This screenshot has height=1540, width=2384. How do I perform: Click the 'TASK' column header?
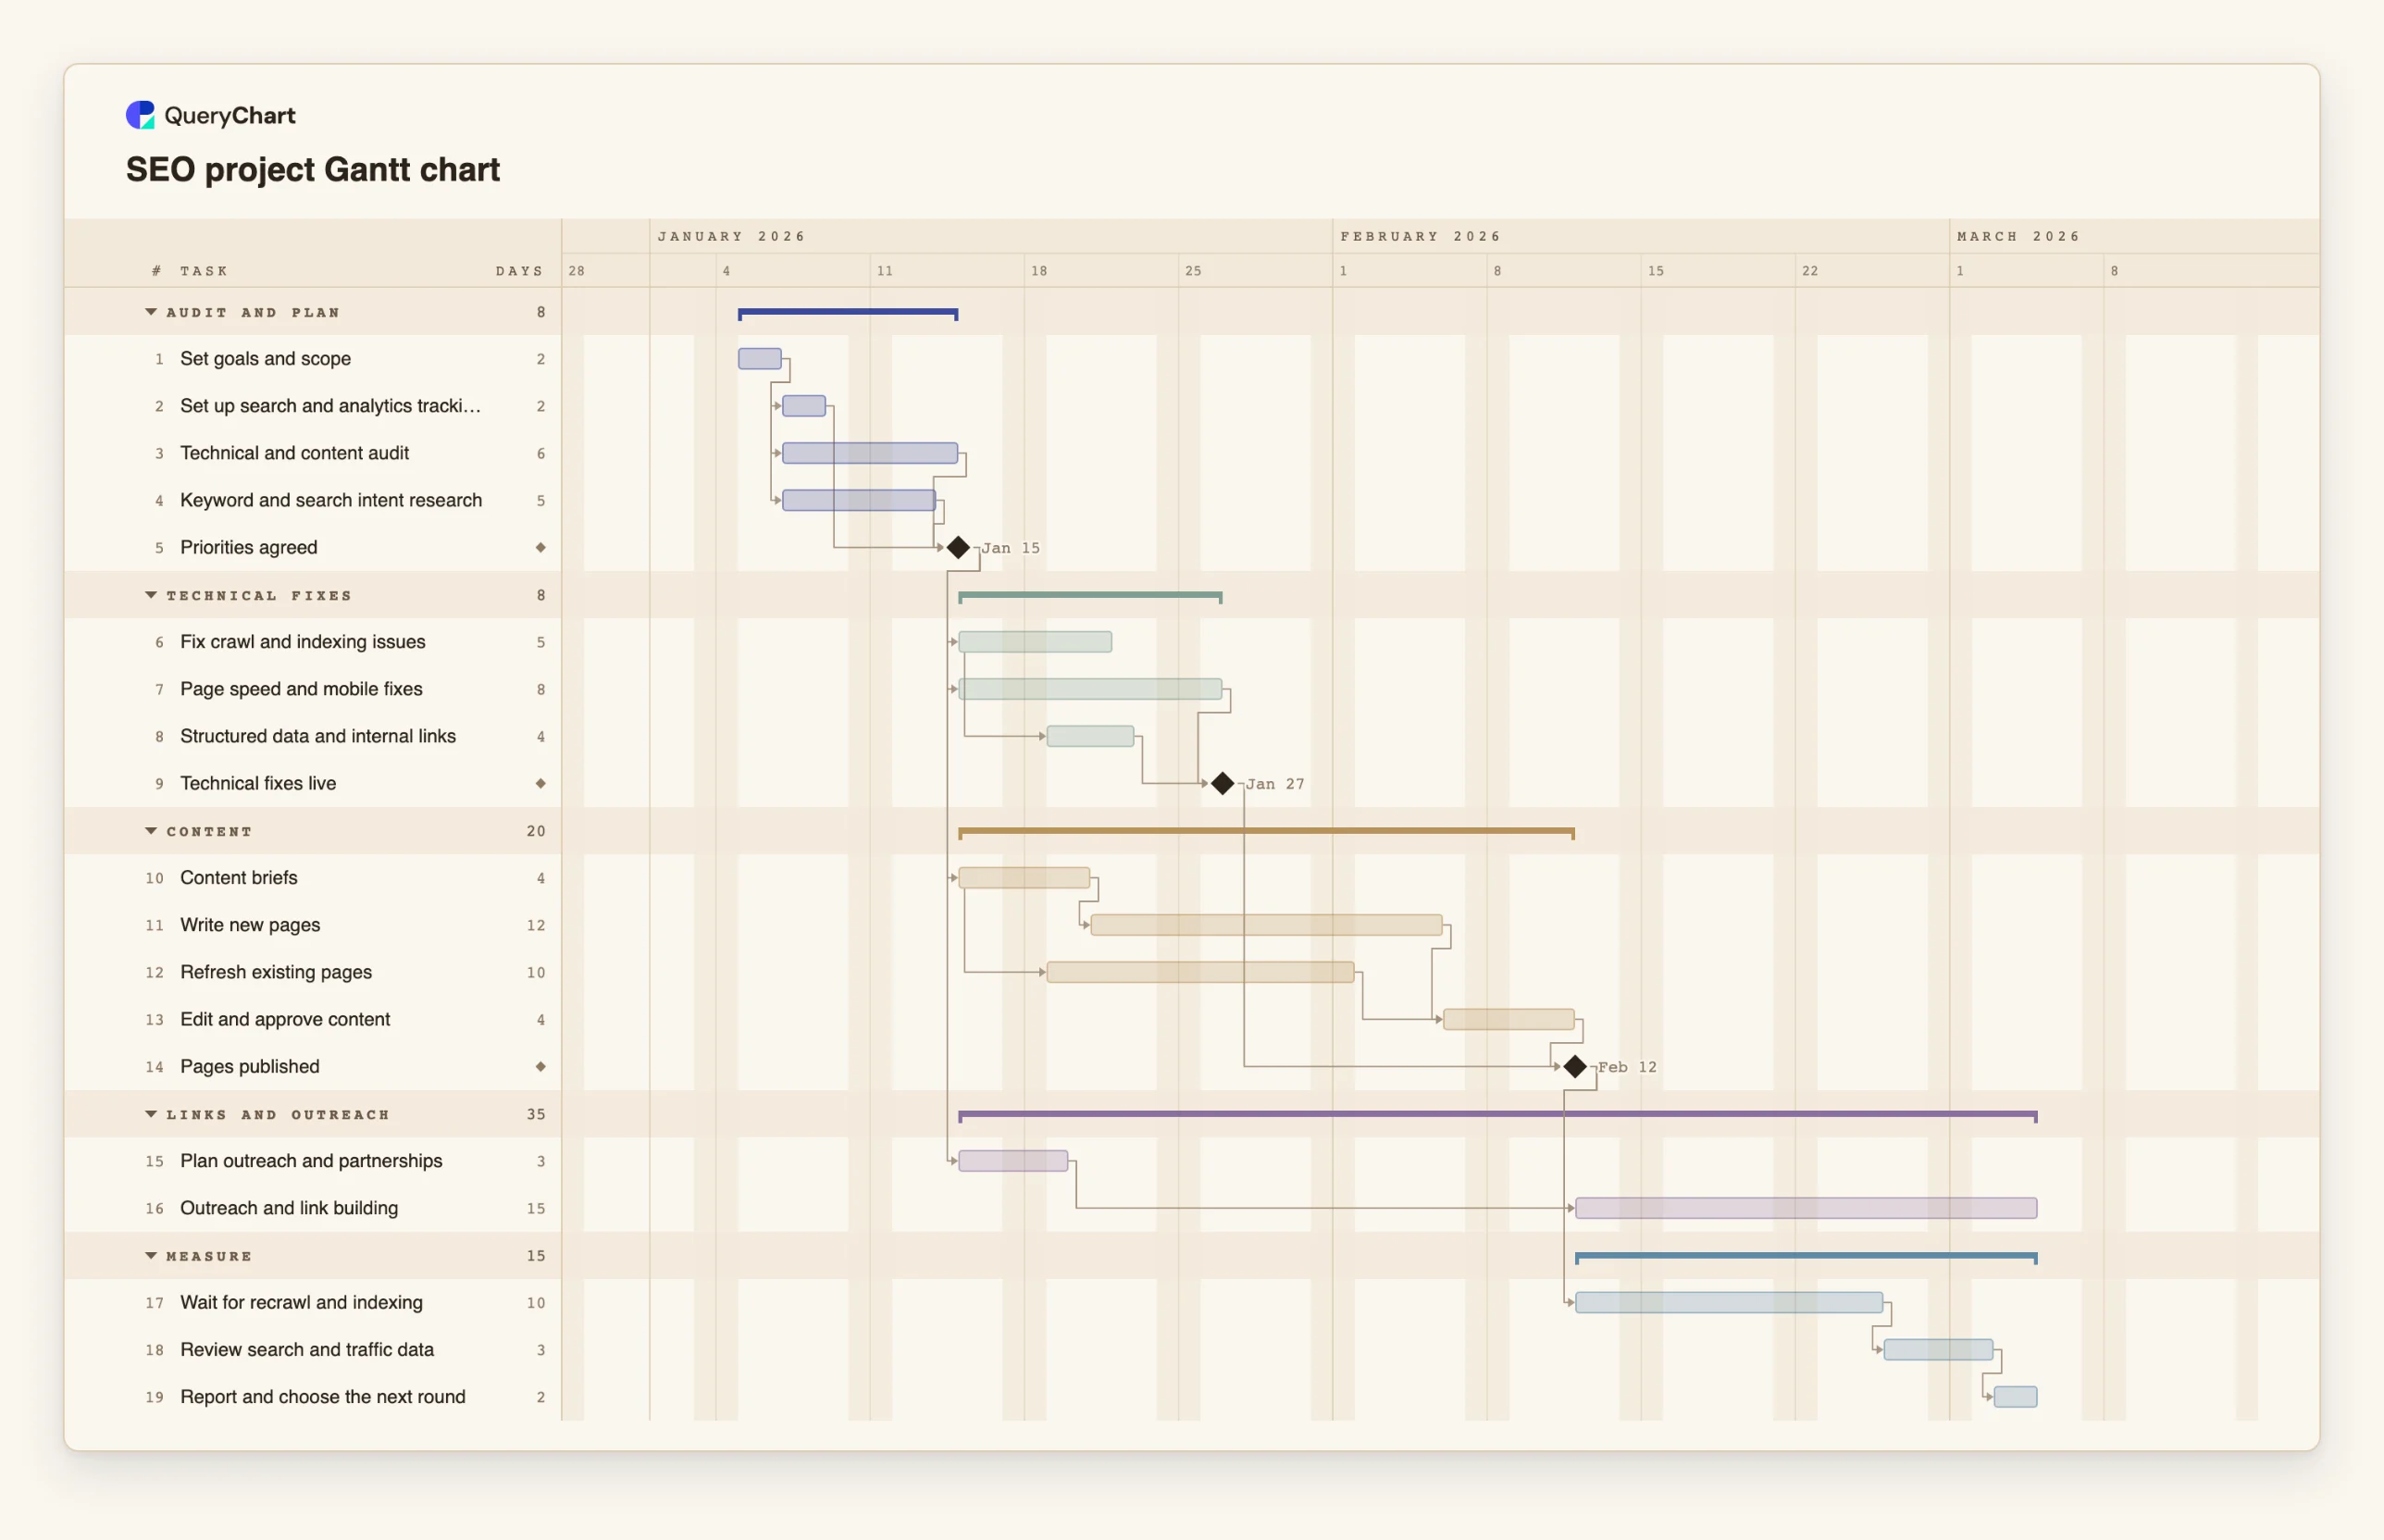tap(204, 271)
